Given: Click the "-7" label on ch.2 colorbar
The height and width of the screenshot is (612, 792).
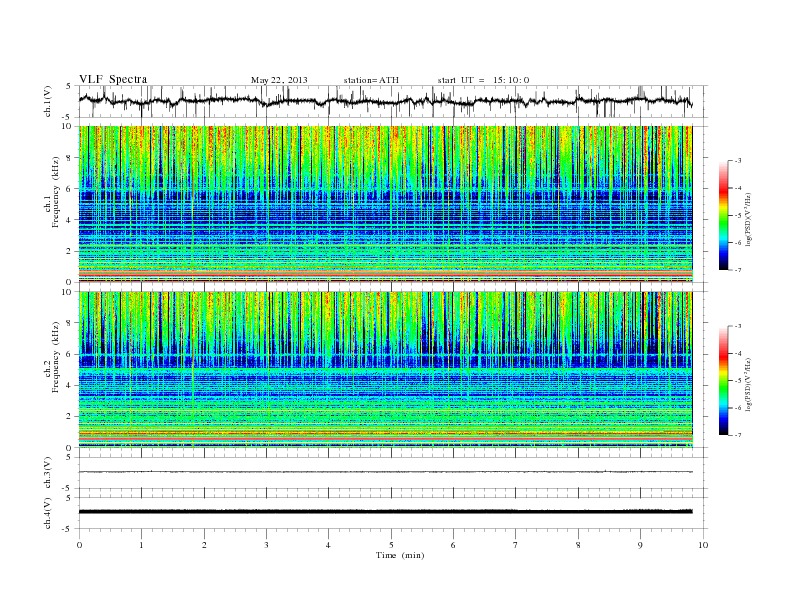Looking at the screenshot, I should (738, 435).
